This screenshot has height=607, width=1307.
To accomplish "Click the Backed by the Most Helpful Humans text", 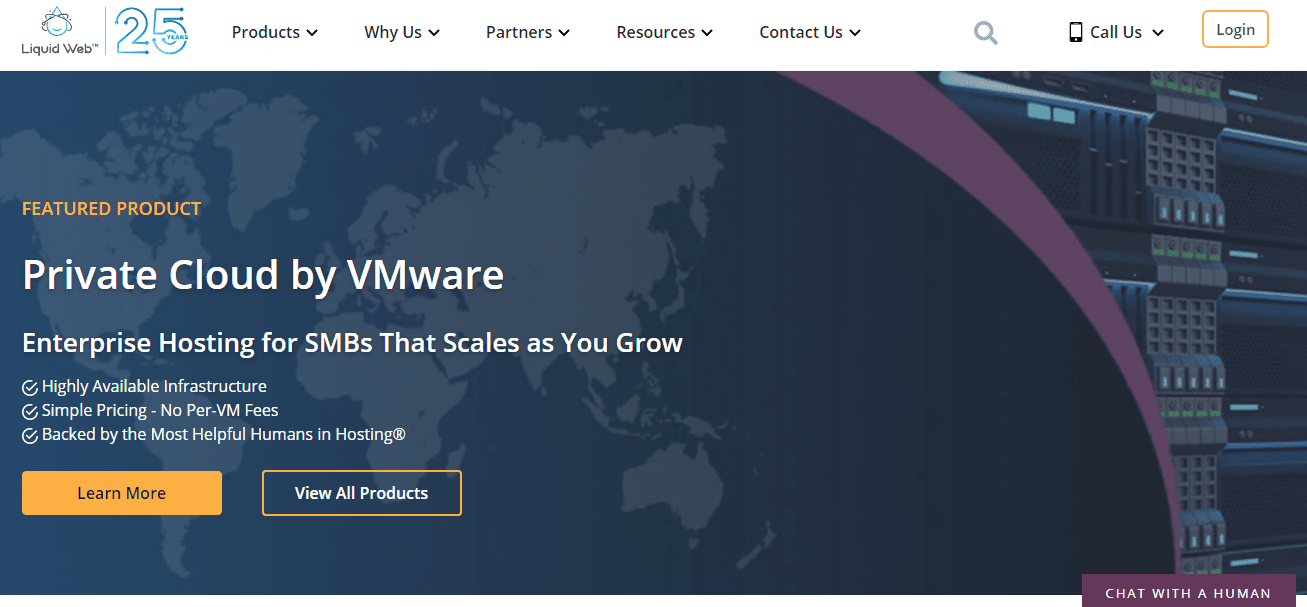I will pyautogui.click(x=224, y=435).
